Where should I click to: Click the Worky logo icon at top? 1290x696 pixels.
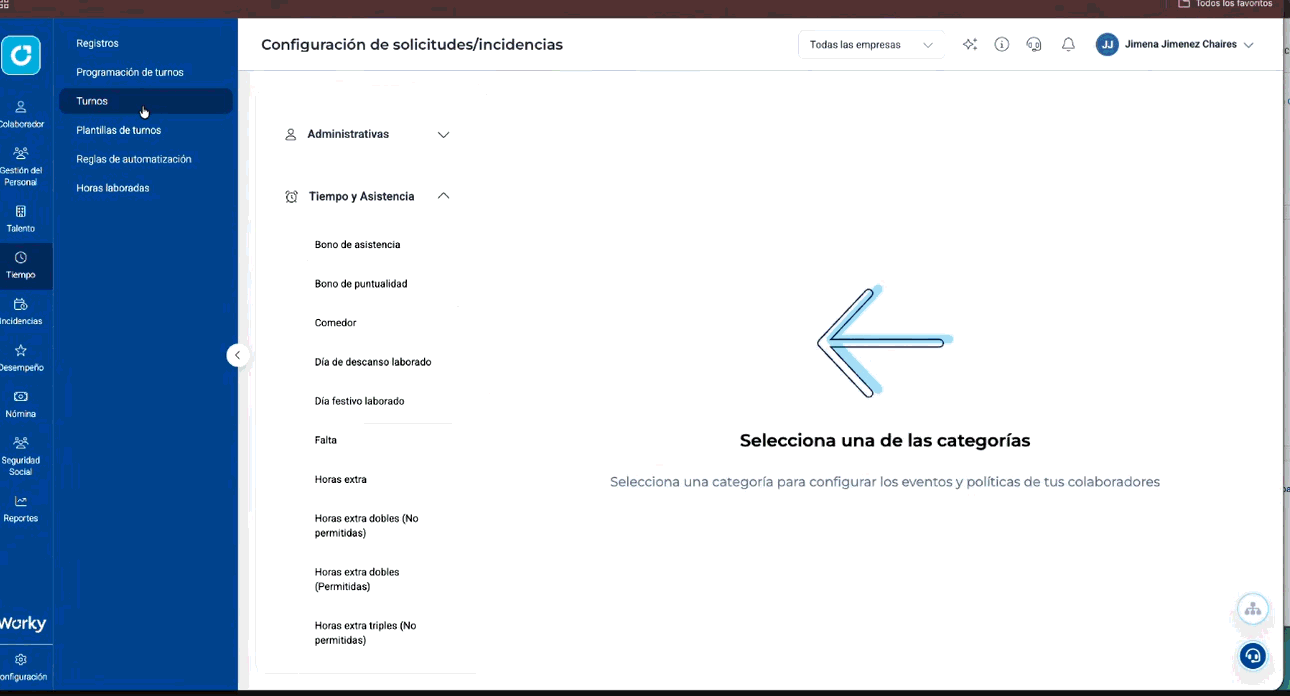pos(21,55)
